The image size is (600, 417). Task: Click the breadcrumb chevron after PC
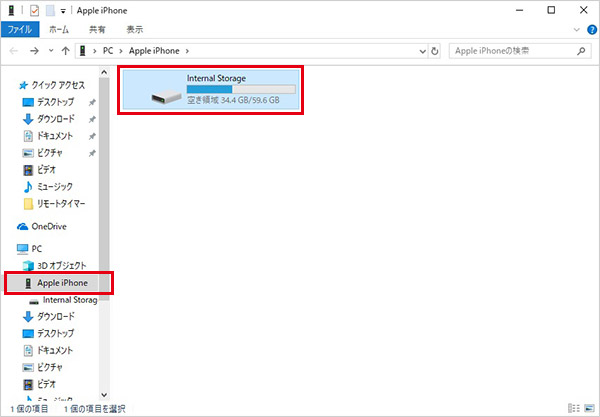pos(121,51)
